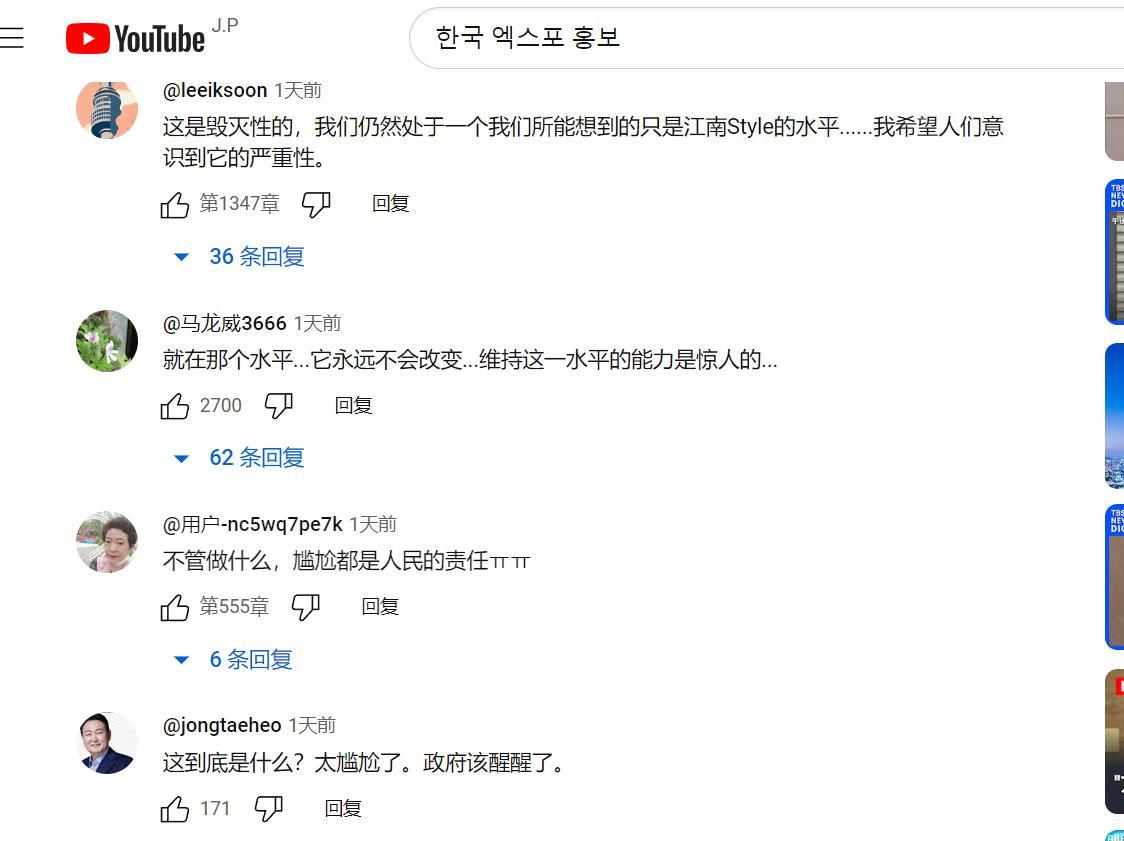Expand the 36 条回复 replies
The width and height of the screenshot is (1124, 841).
tap(240, 256)
